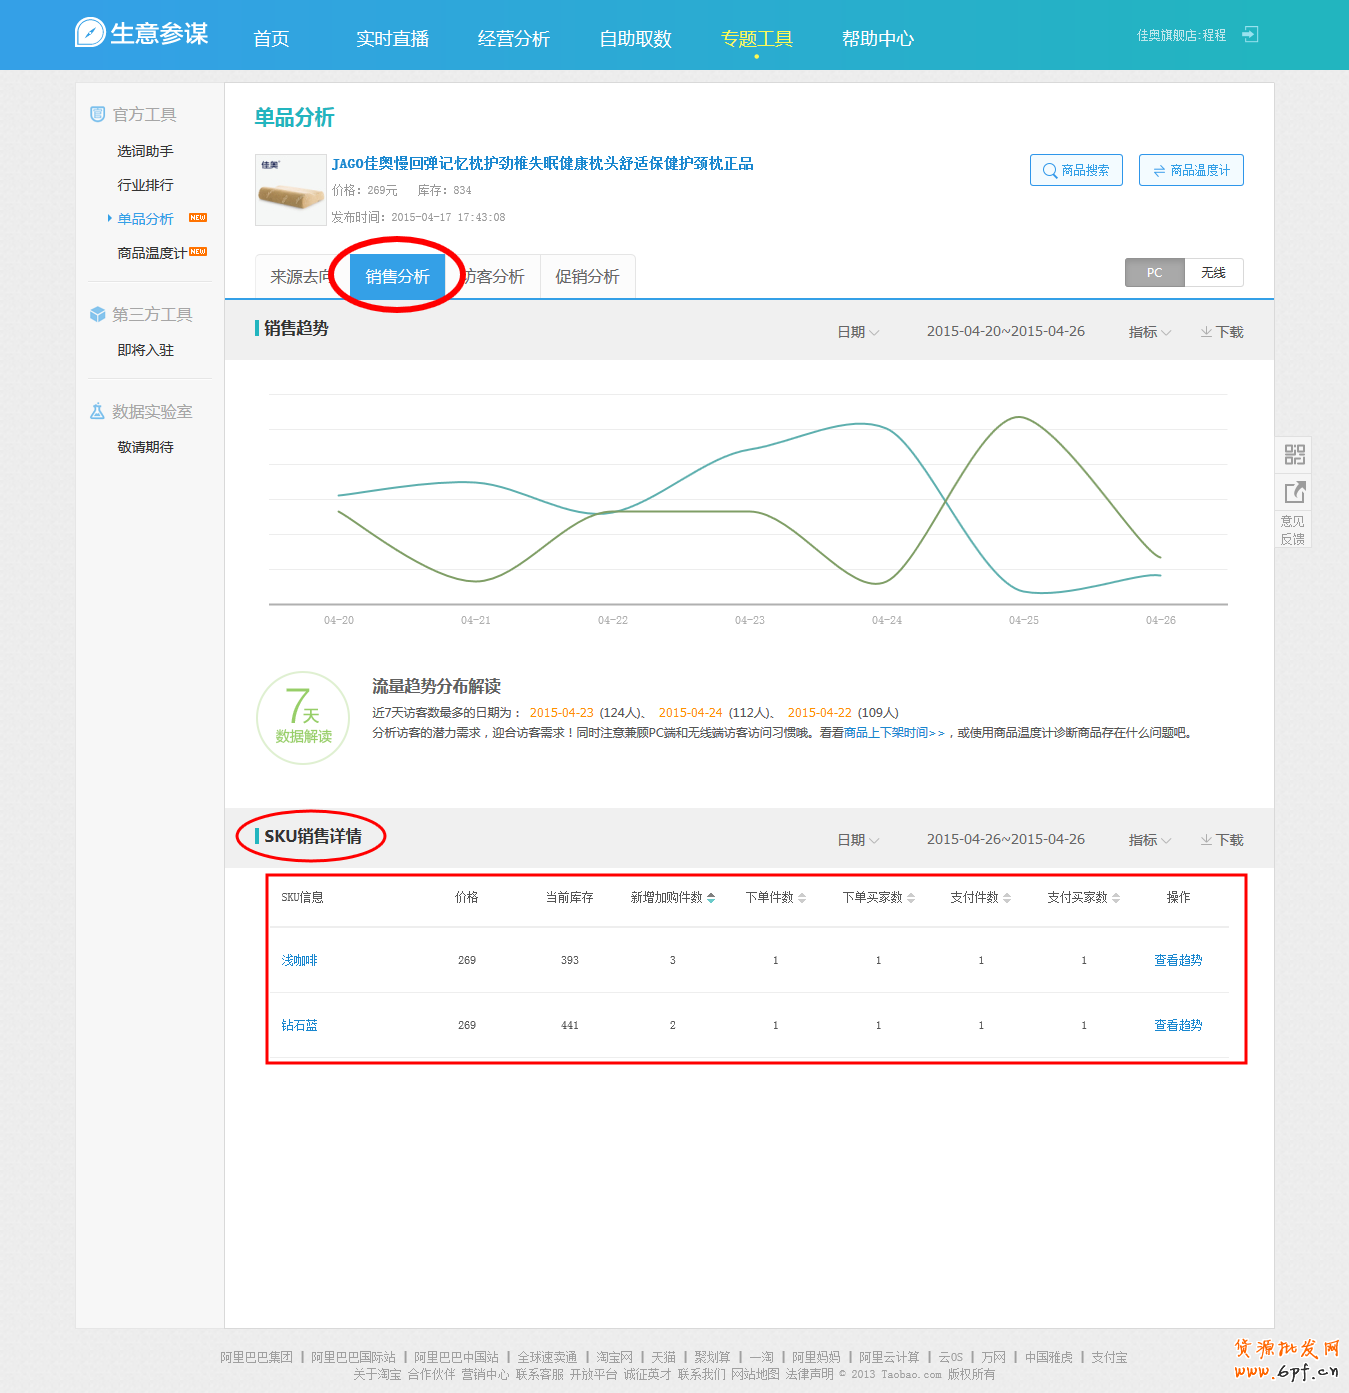Image resolution: width=1349 pixels, height=1393 pixels.
Task: Click the 商品温度计 button
Action: point(1191,170)
